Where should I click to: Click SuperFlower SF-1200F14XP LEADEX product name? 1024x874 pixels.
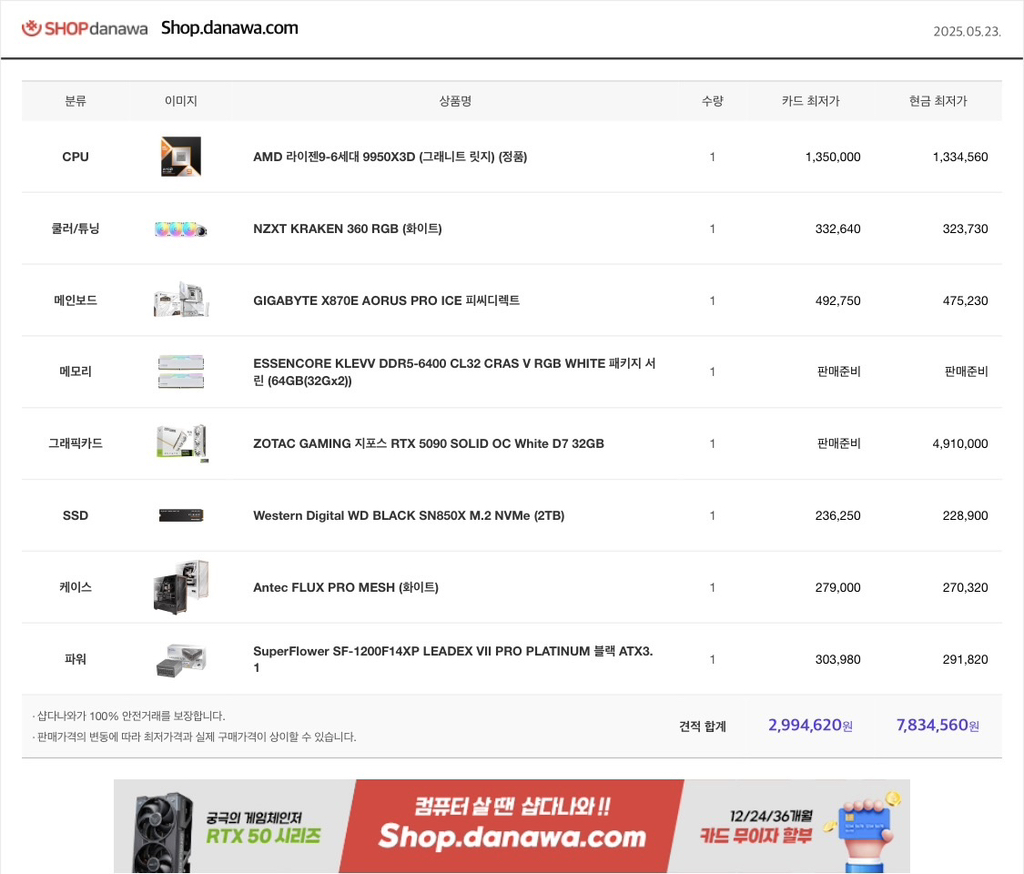pos(453,659)
